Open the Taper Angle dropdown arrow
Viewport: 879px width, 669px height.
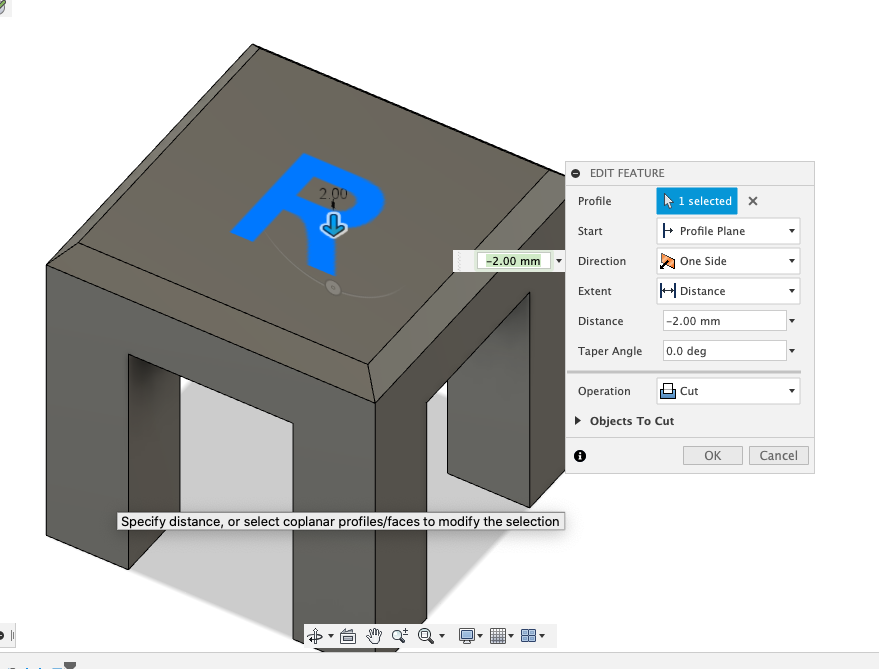tap(792, 351)
